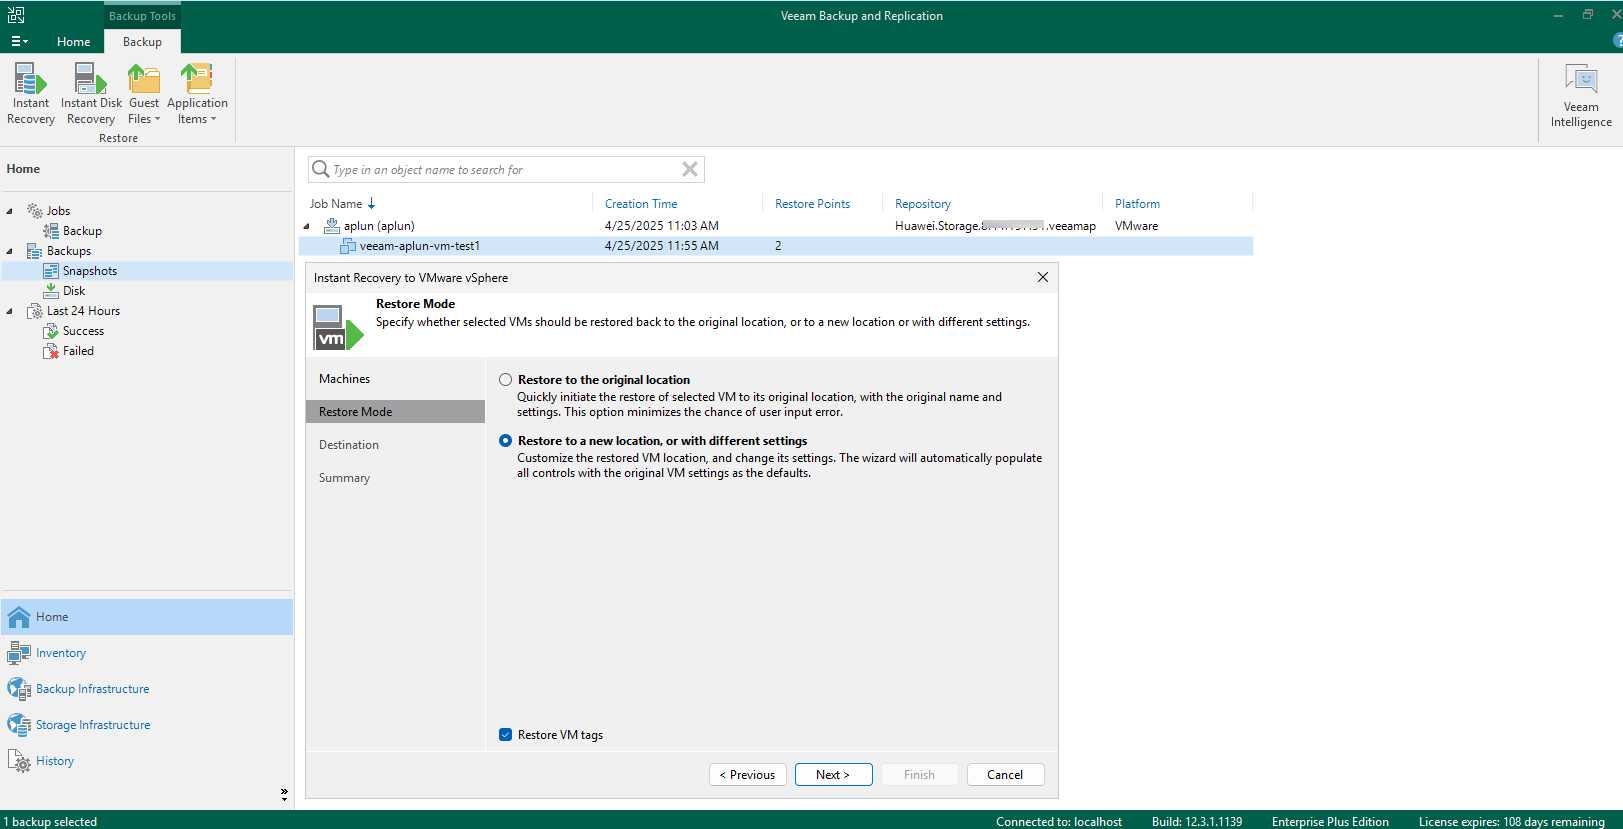Screen dimensions: 1623x829
Task: Clear the search field with X icon
Action: (690, 169)
